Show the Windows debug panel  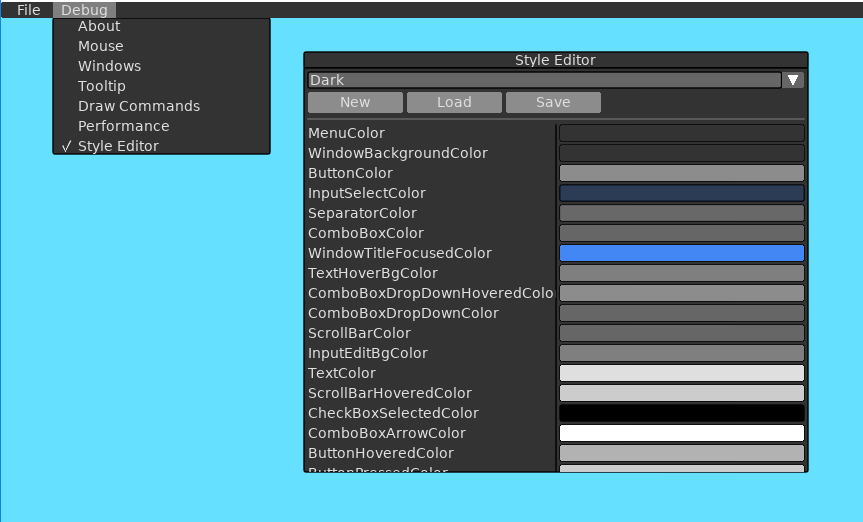(110, 66)
